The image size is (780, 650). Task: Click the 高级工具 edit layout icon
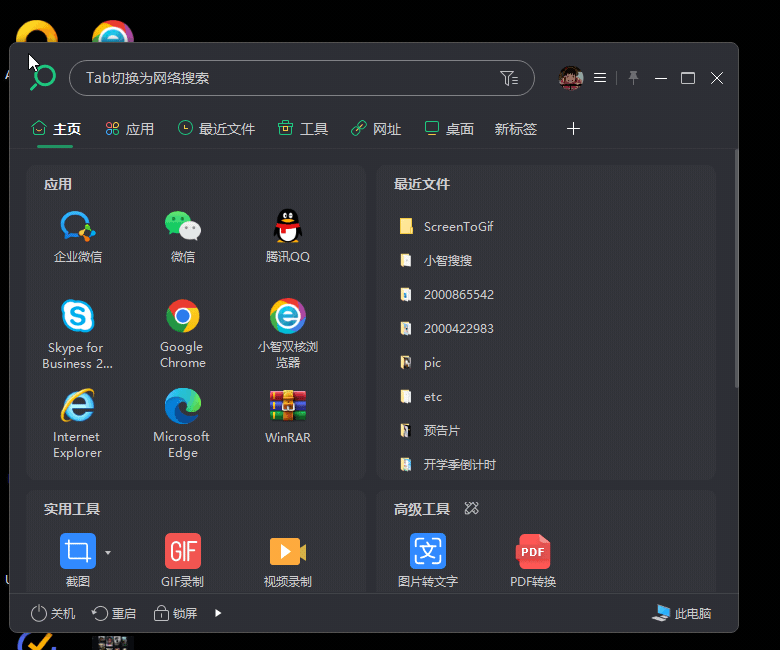(471, 508)
